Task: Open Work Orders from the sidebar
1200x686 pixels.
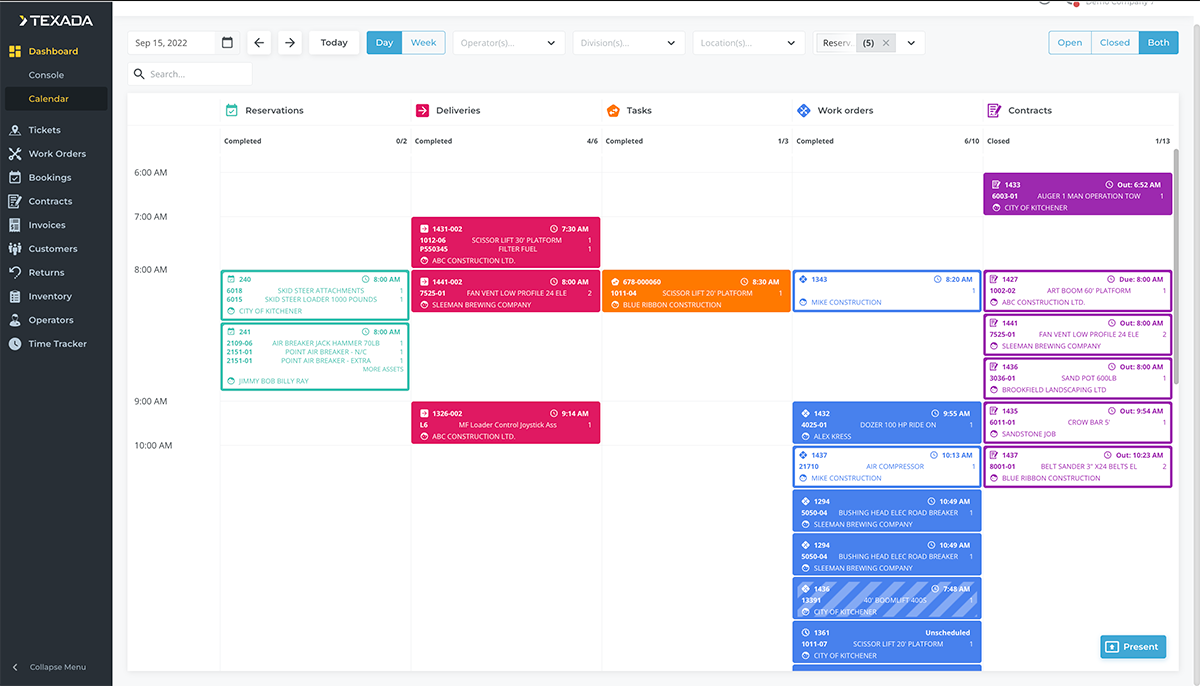Action: (56, 154)
